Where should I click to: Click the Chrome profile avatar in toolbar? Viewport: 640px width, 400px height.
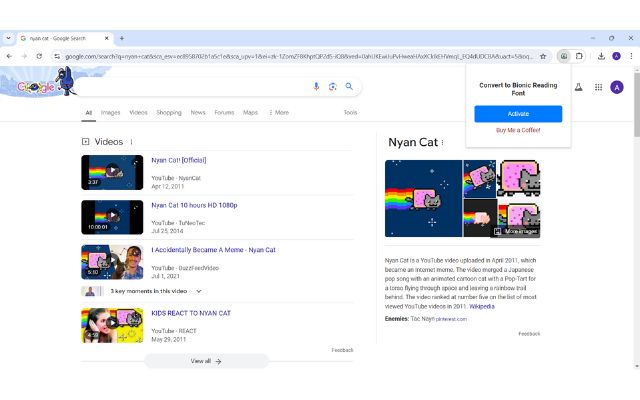coord(616,56)
